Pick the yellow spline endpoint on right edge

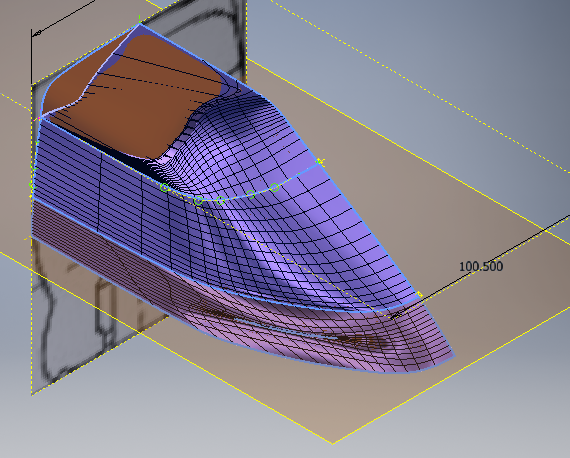tap(320, 161)
